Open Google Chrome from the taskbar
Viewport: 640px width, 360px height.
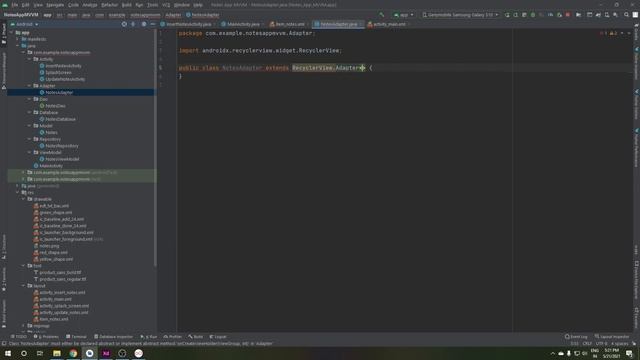click(x=73, y=353)
